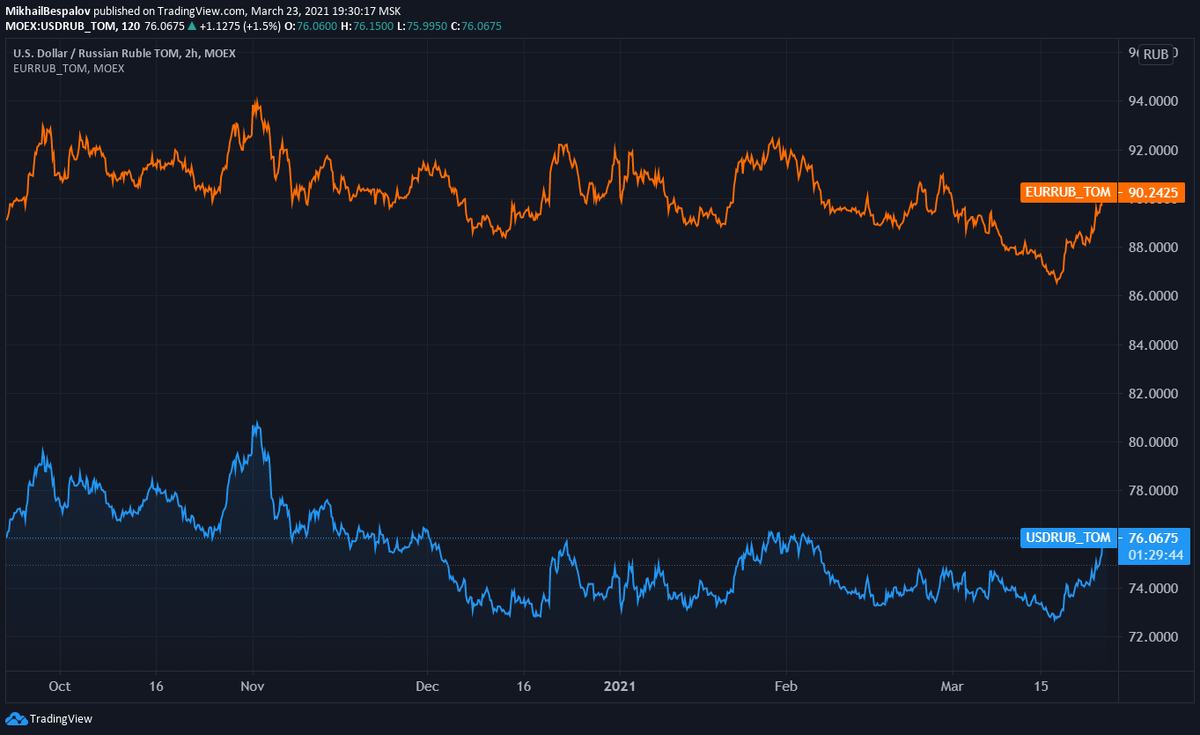Click the Feb label on time axis

[786, 687]
